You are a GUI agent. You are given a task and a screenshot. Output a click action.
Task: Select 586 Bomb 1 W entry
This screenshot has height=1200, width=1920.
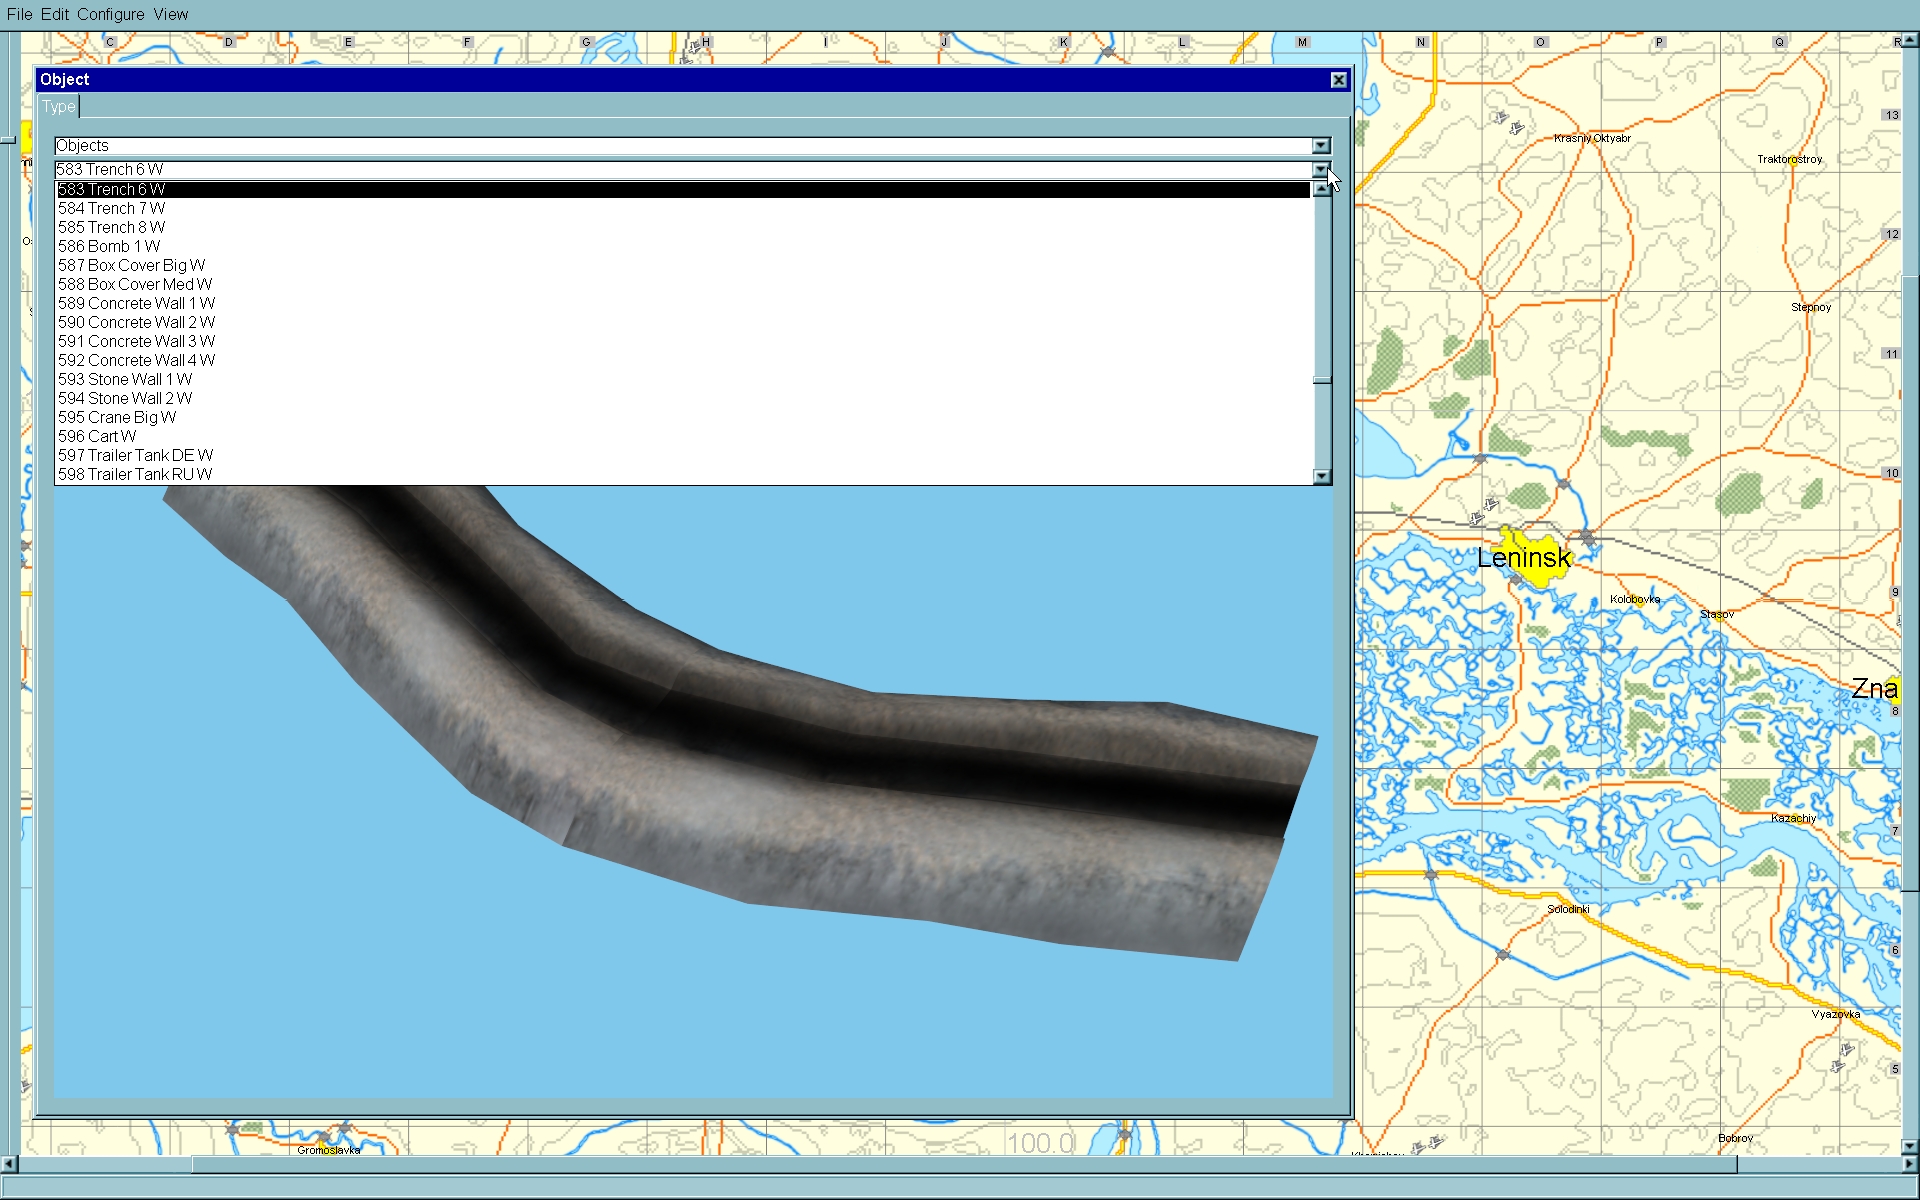(x=109, y=246)
